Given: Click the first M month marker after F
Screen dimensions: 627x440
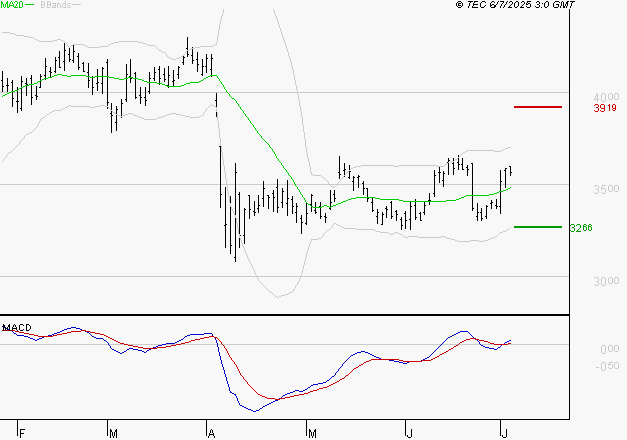Looking at the screenshot, I should click(x=114, y=434).
